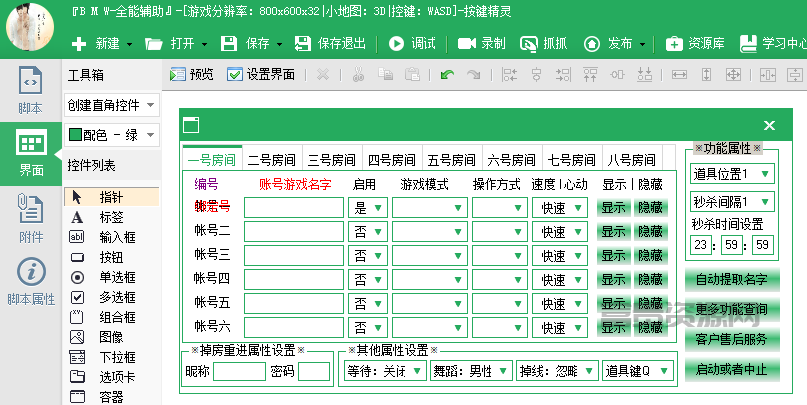Click 启动或者中止 button
Screen dimensions: 807x405
732,369
